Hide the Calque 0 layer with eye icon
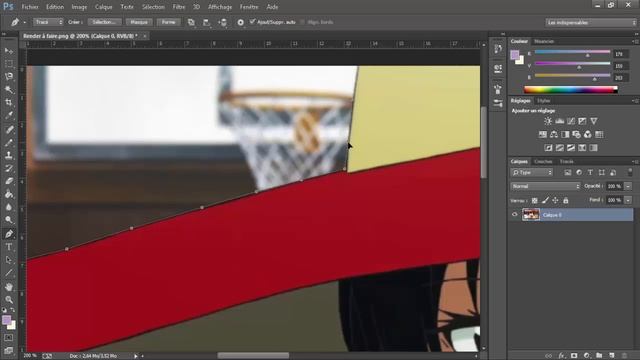The width and height of the screenshot is (640, 360). (515, 214)
